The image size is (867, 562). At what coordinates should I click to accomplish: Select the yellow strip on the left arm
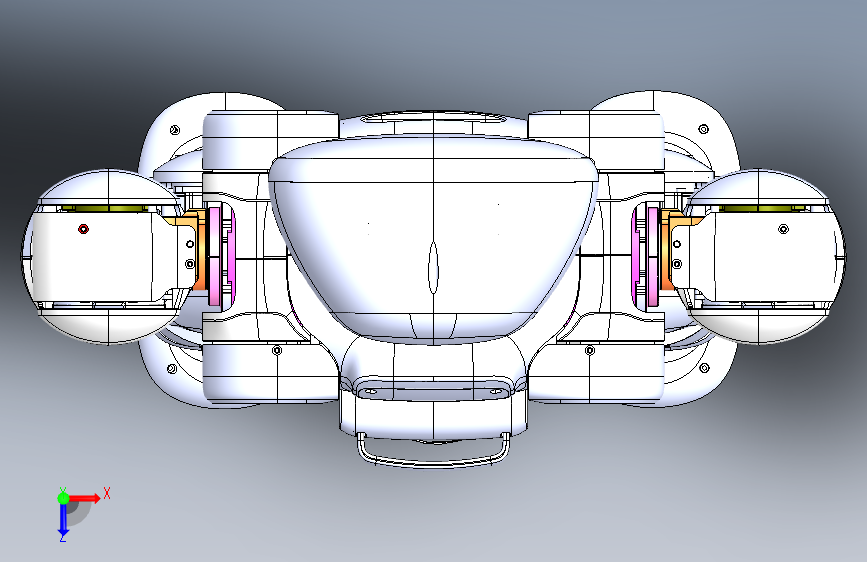coord(103,209)
